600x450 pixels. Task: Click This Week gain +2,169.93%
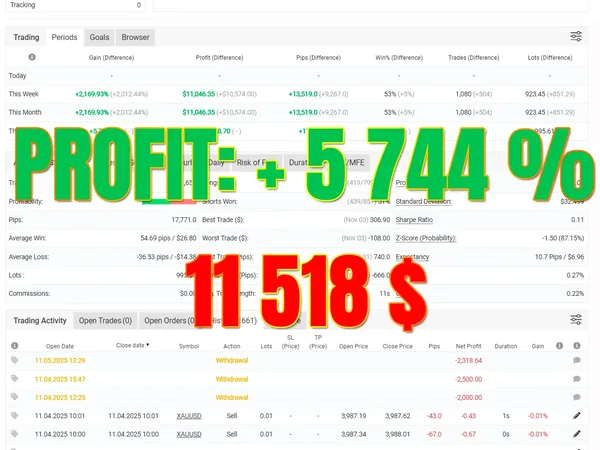pyautogui.click(x=92, y=94)
